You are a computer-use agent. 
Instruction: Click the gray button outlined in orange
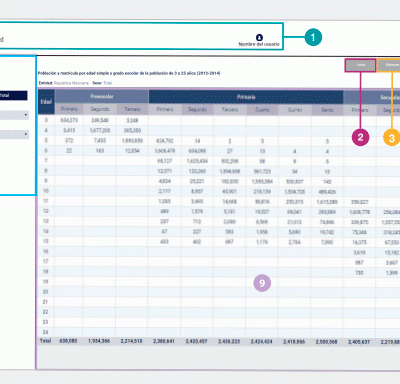click(389, 65)
